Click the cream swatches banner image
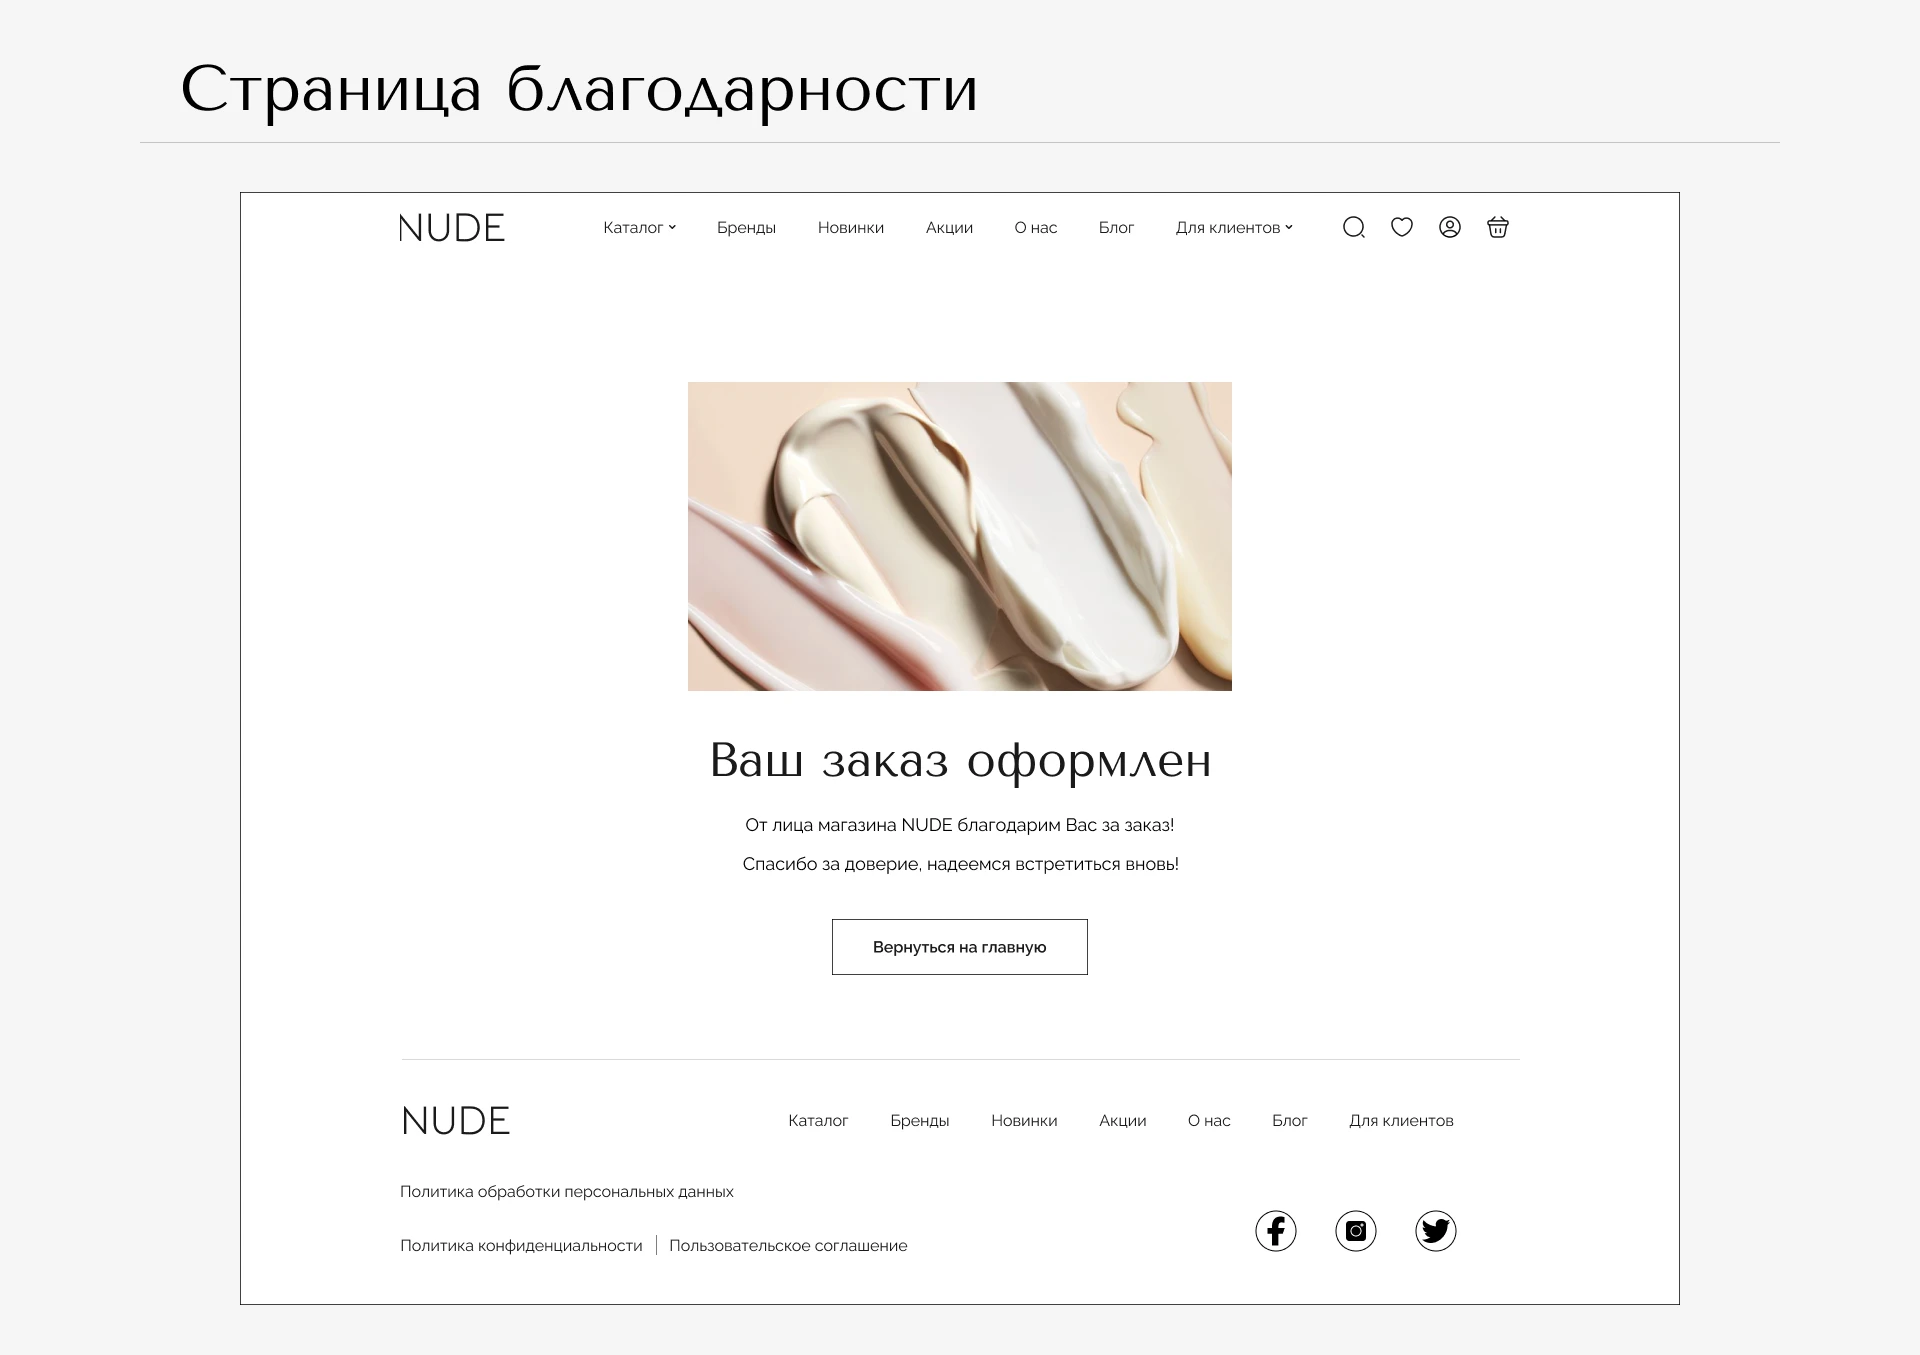1920x1355 pixels. 959,536
